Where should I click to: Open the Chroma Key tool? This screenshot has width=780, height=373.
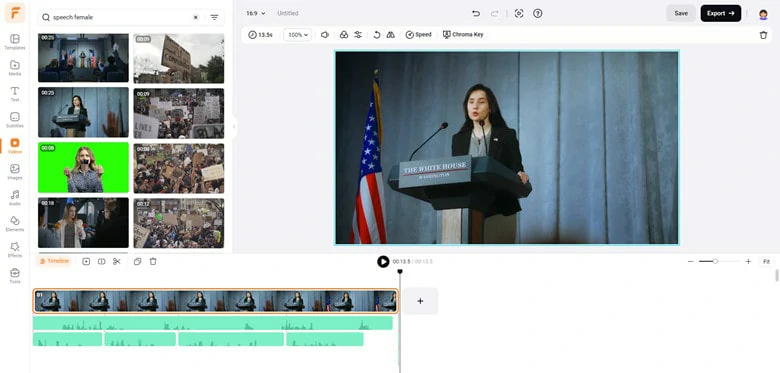(x=463, y=35)
